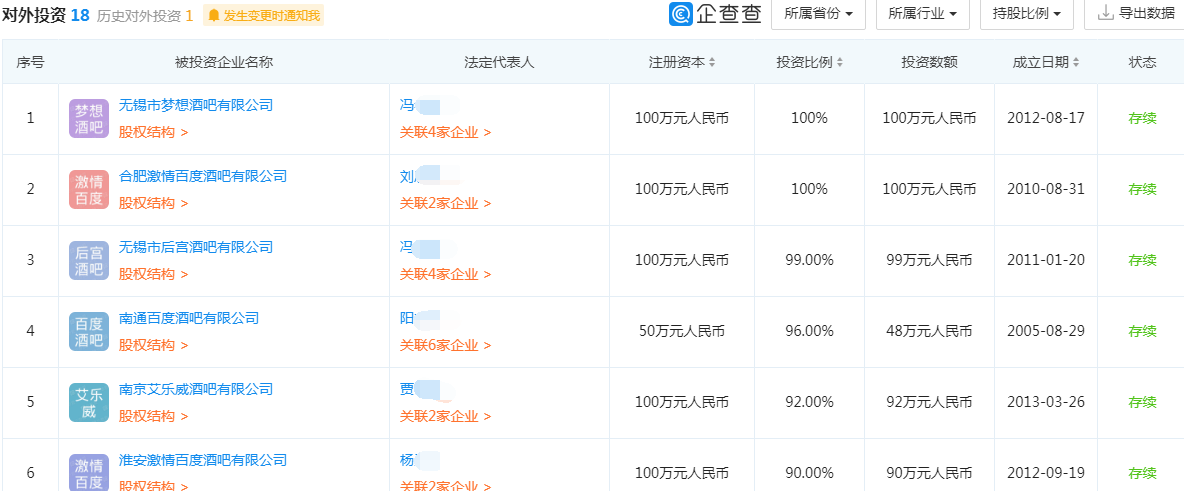1184x491 pixels.
Task: Click the 后宫酒吧 company logo tile
Action: tap(89, 261)
